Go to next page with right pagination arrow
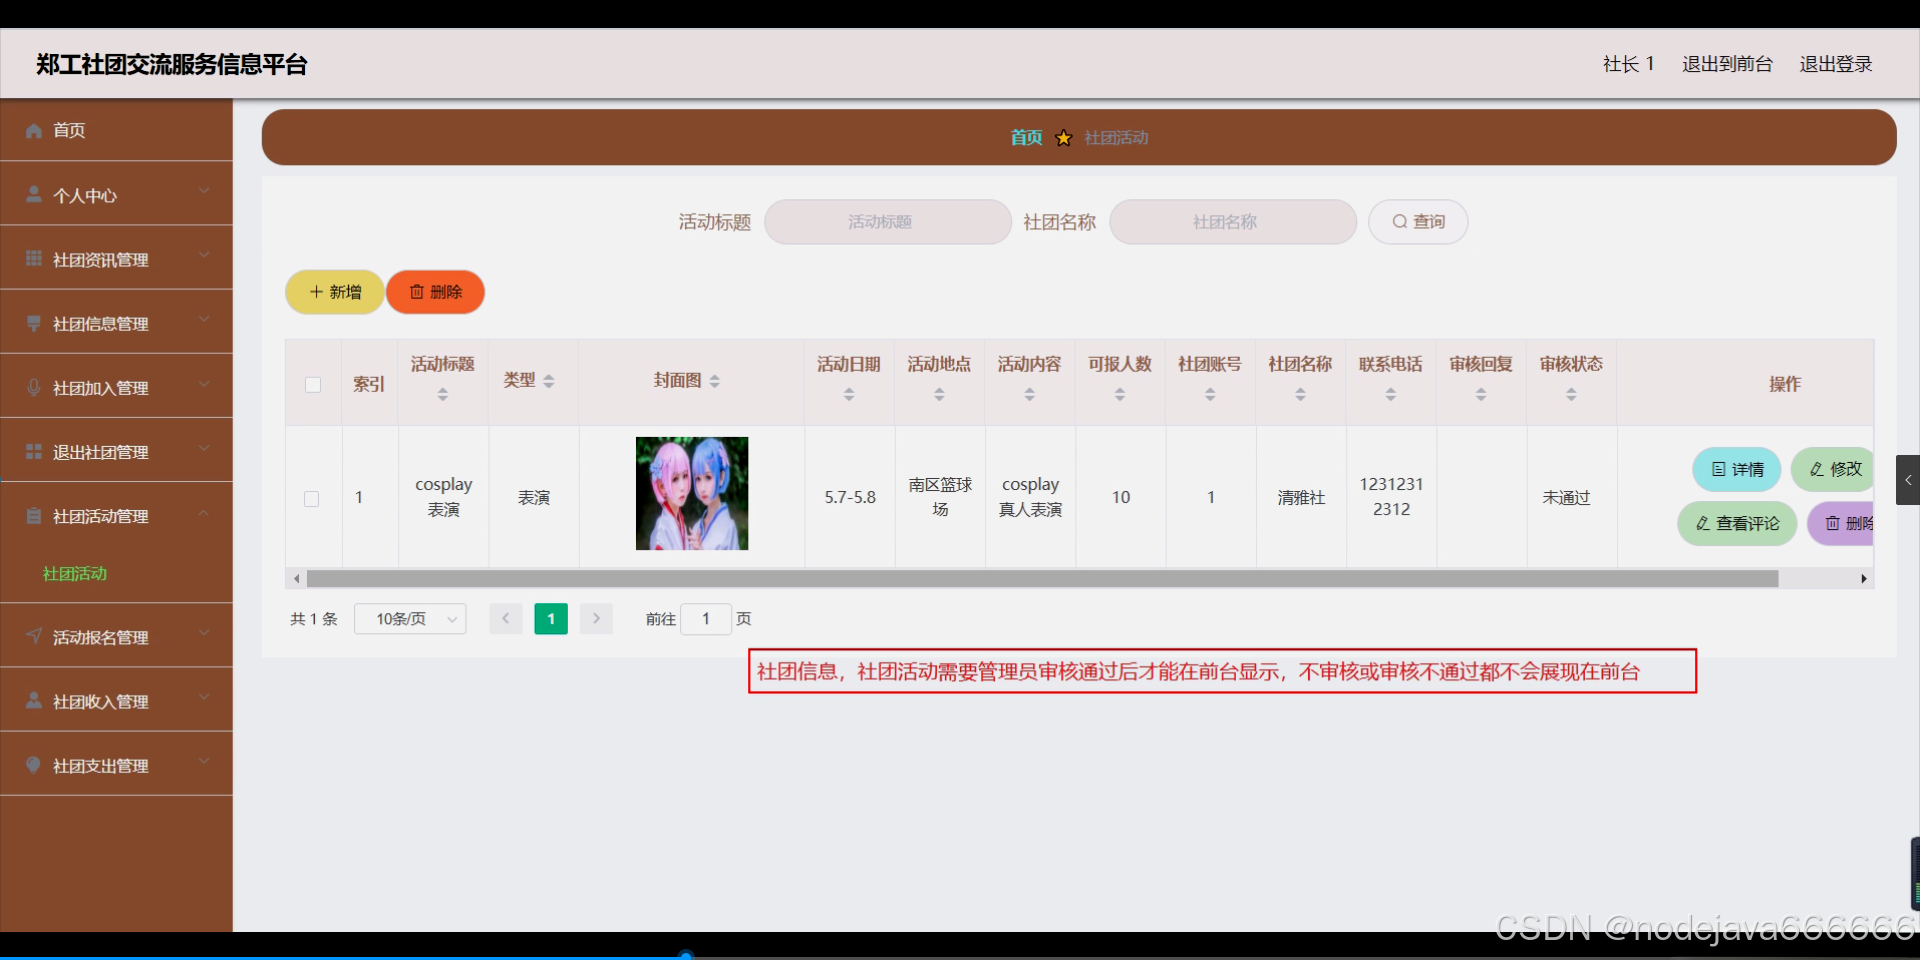The width and height of the screenshot is (1920, 960). tap(596, 619)
